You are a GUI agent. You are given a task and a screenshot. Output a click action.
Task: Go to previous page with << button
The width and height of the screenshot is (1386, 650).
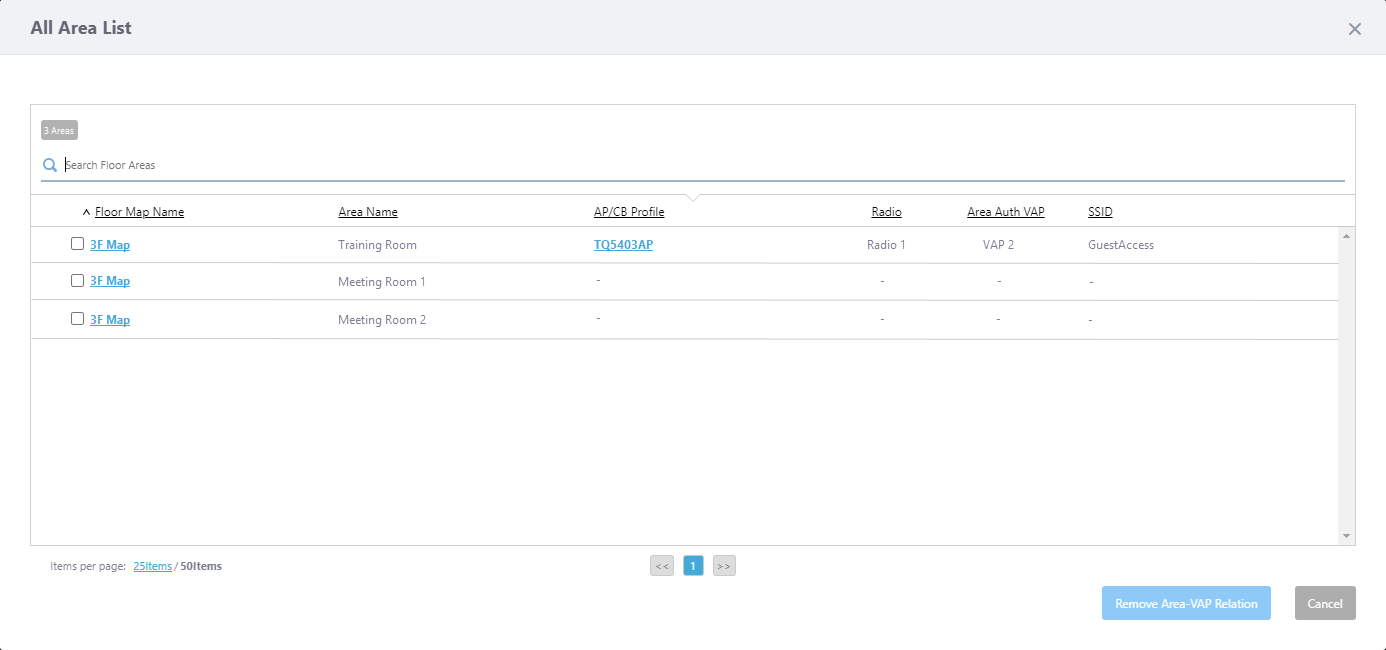tap(662, 566)
